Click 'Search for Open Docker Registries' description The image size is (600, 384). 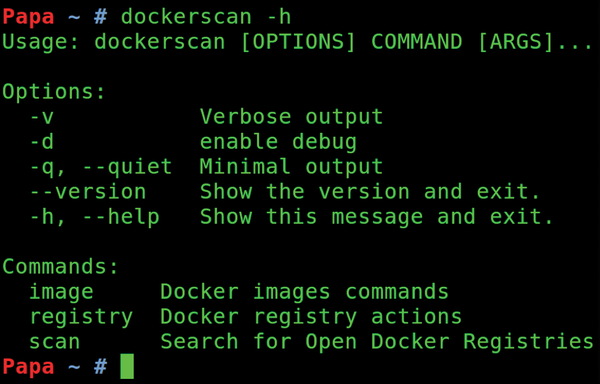tap(377, 342)
